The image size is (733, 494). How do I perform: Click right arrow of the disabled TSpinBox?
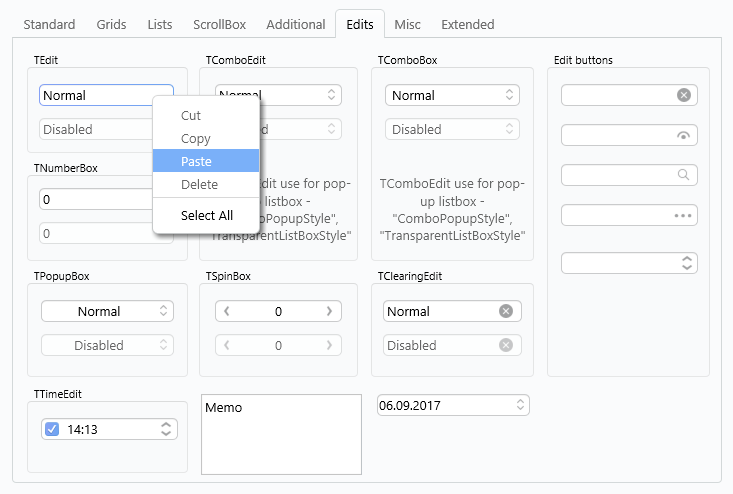click(x=330, y=345)
